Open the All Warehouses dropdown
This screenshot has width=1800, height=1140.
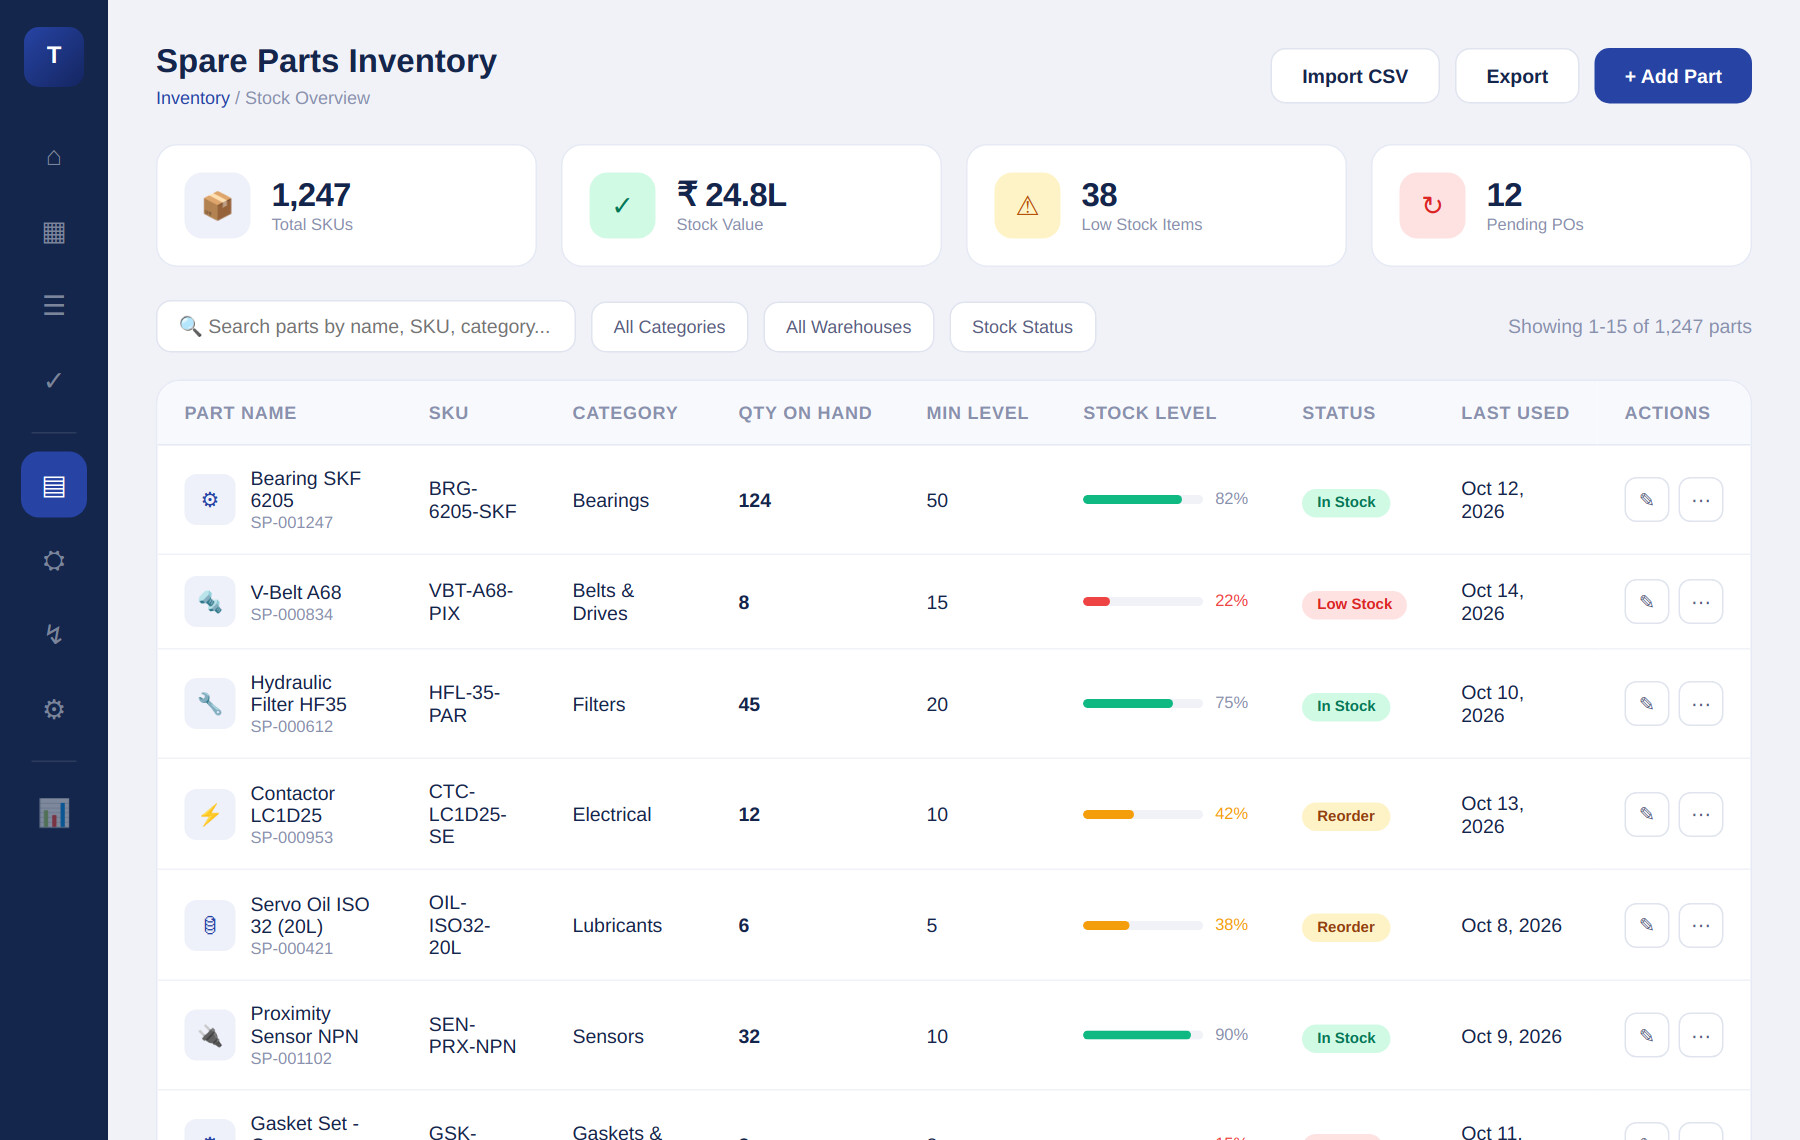(848, 327)
